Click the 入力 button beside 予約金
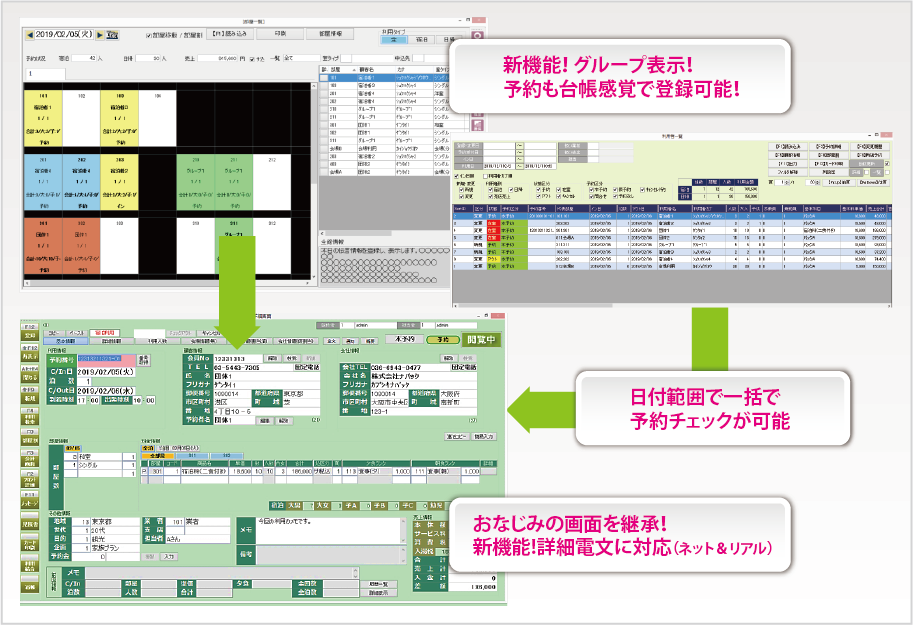The width and height of the screenshot is (913, 625). (169, 557)
